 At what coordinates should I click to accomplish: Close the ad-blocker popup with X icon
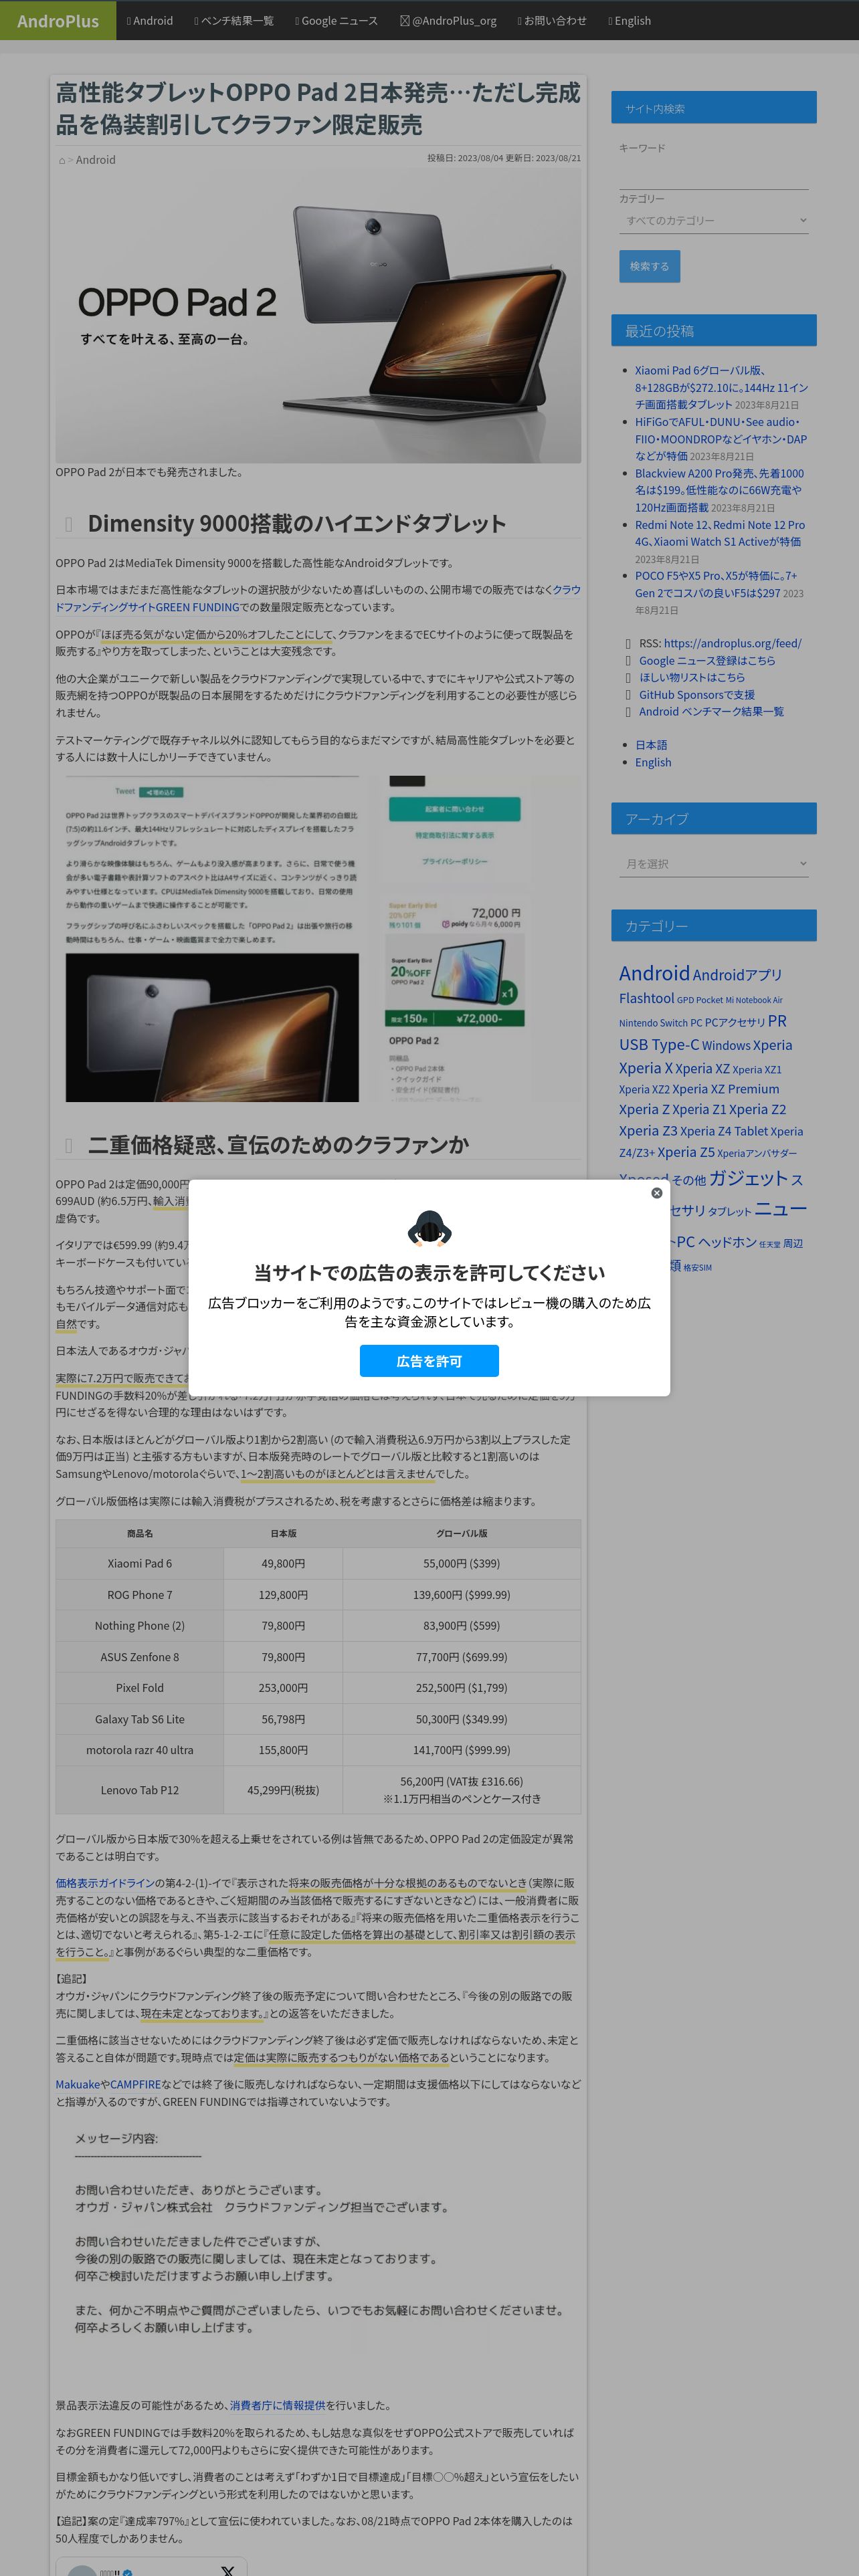657,1193
